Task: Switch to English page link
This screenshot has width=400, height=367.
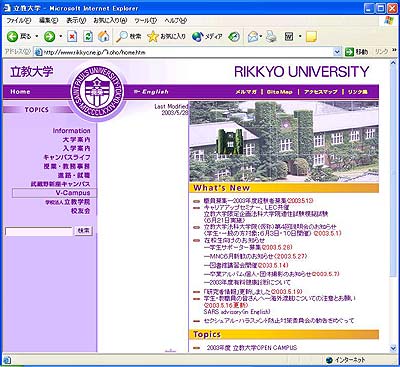Action: click(151, 92)
